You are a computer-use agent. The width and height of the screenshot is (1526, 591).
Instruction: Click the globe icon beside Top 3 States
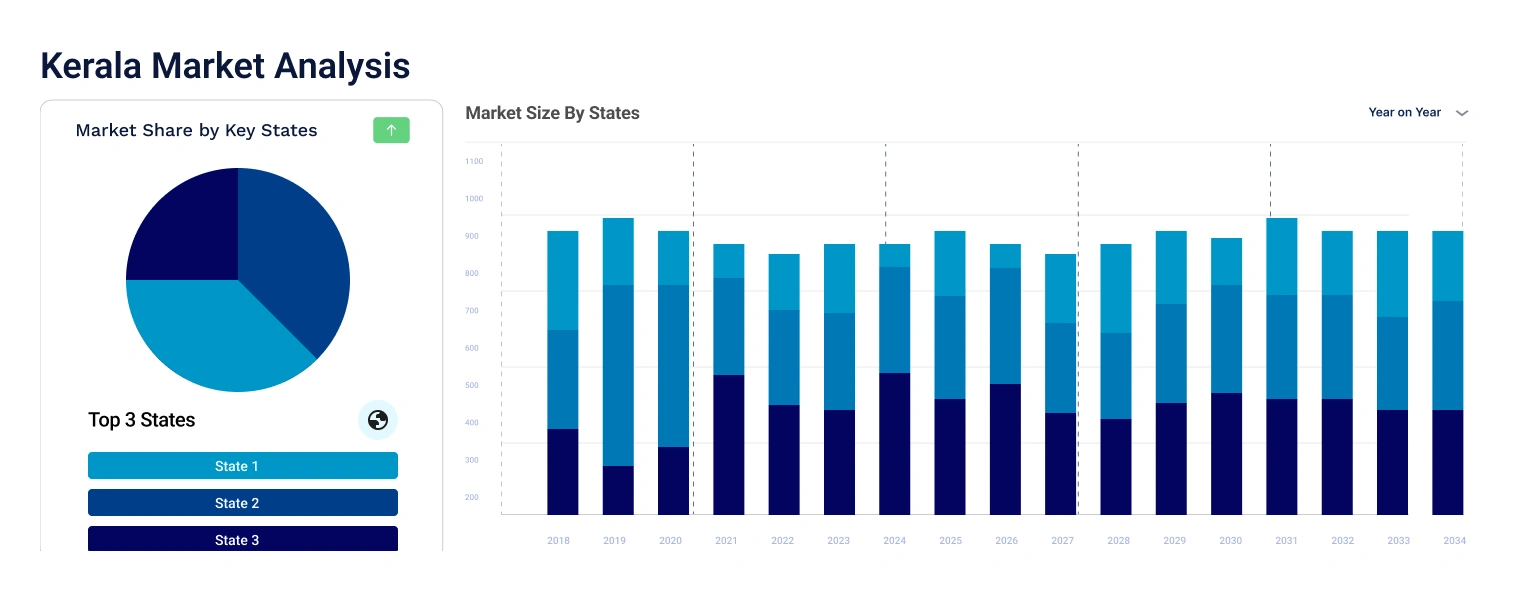[378, 420]
